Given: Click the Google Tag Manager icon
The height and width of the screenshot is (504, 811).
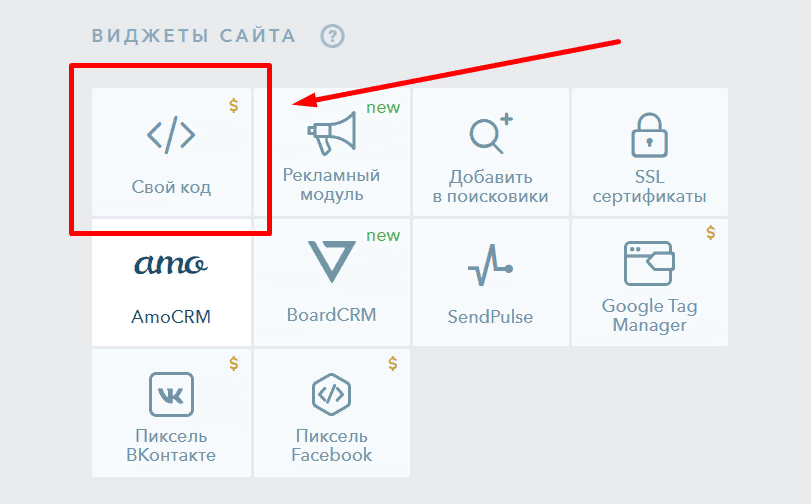Looking at the screenshot, I should [650, 263].
